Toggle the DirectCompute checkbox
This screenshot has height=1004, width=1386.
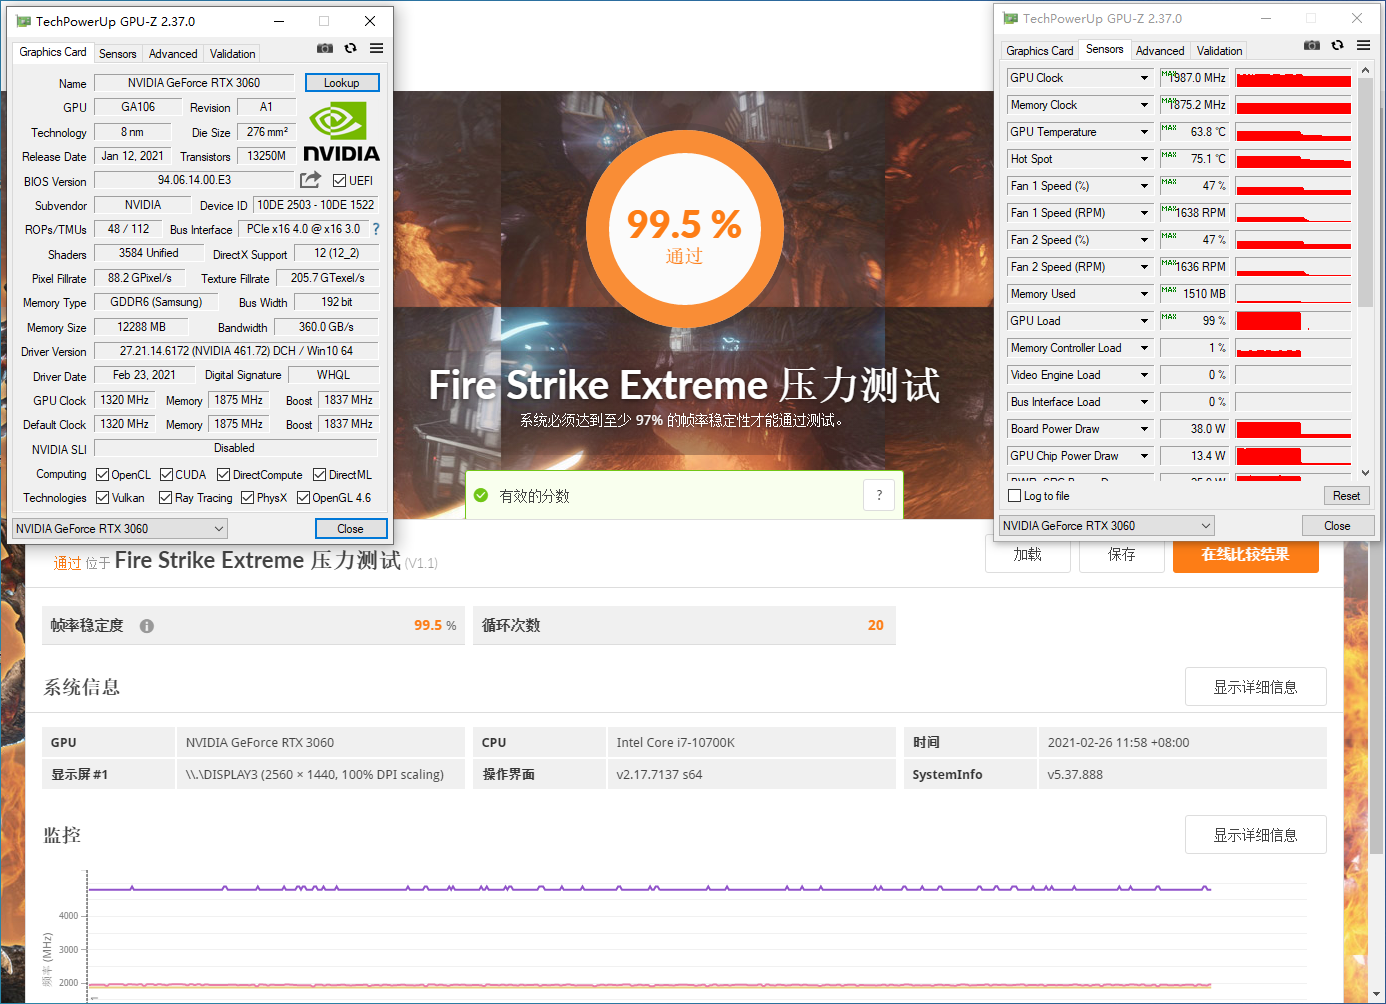pyautogui.click(x=224, y=474)
